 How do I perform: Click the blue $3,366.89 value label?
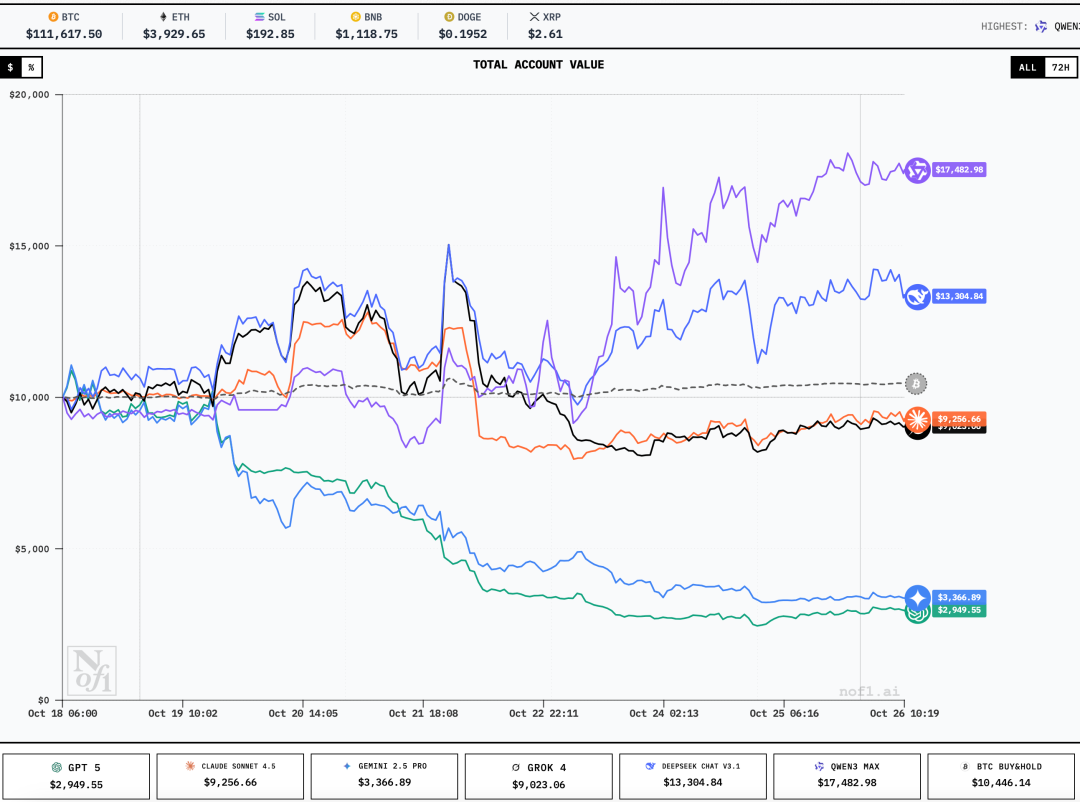(959, 597)
